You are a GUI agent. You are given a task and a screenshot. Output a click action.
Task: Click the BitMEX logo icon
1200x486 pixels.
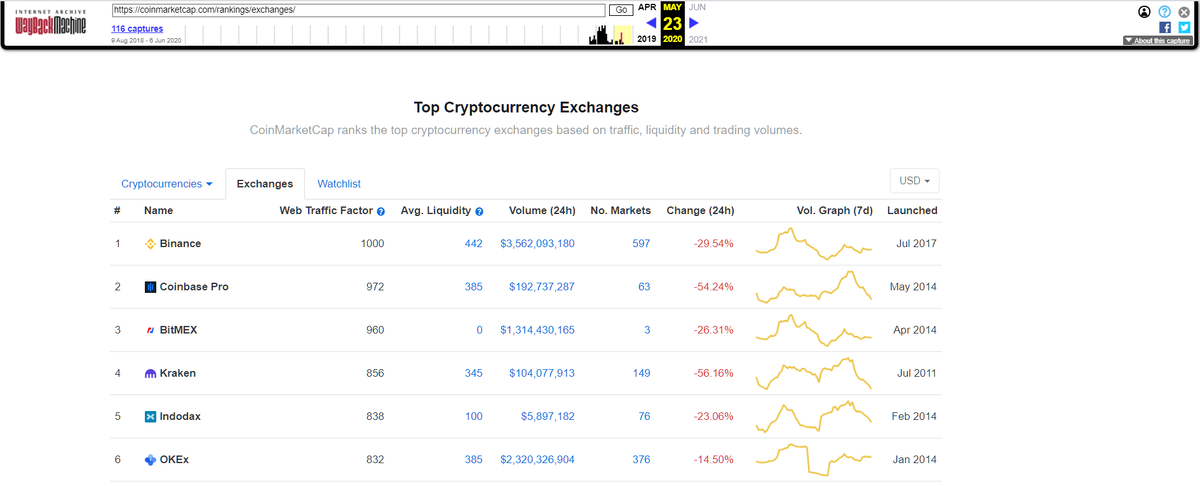click(x=150, y=330)
